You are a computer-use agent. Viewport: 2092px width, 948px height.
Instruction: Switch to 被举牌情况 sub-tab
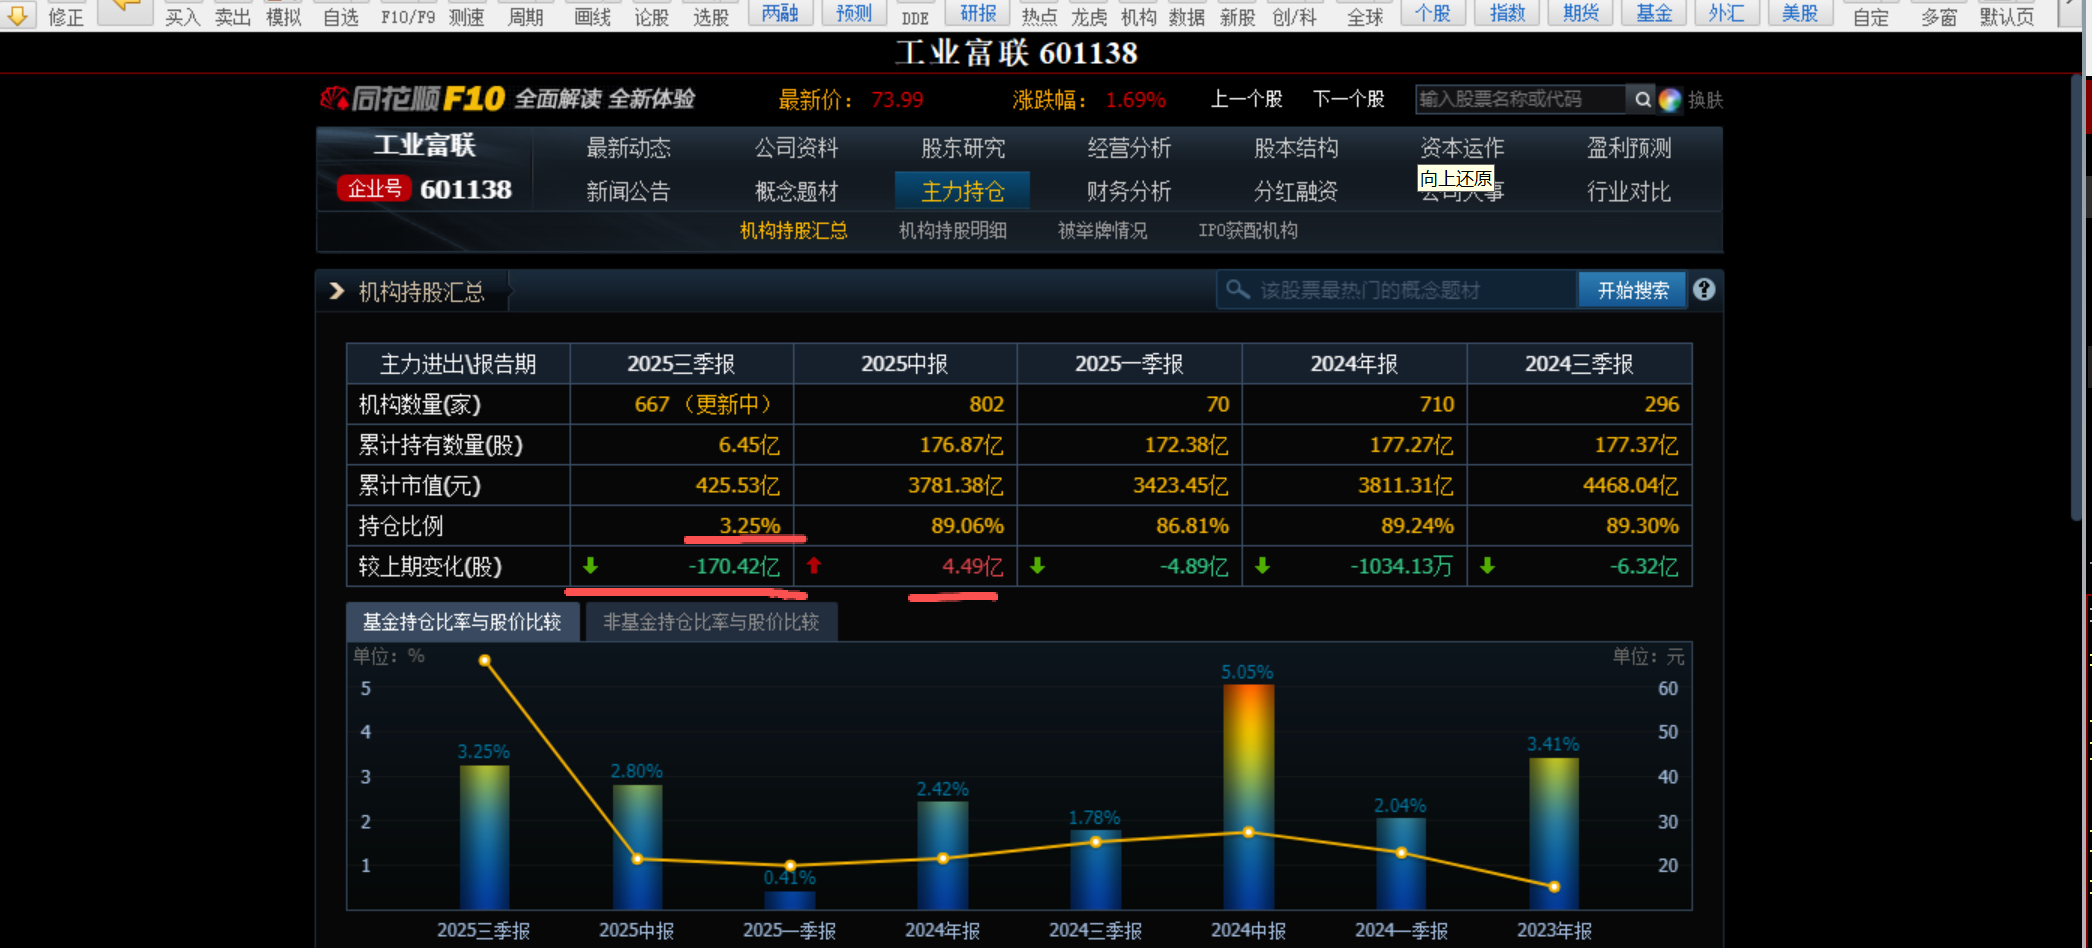[1103, 231]
